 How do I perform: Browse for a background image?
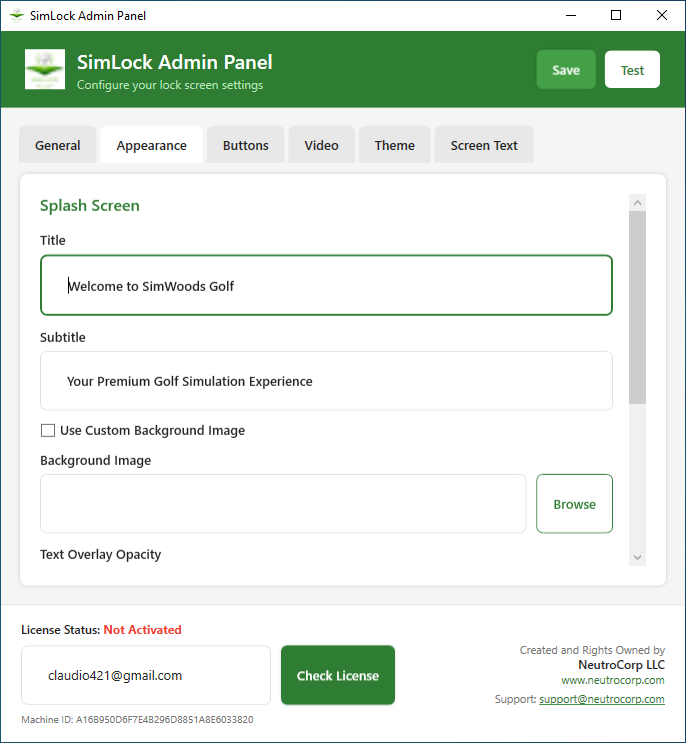(574, 504)
